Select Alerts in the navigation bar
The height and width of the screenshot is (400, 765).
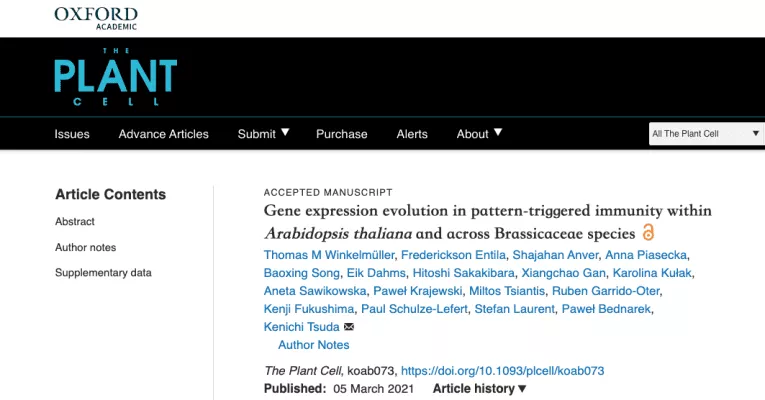pos(412,134)
